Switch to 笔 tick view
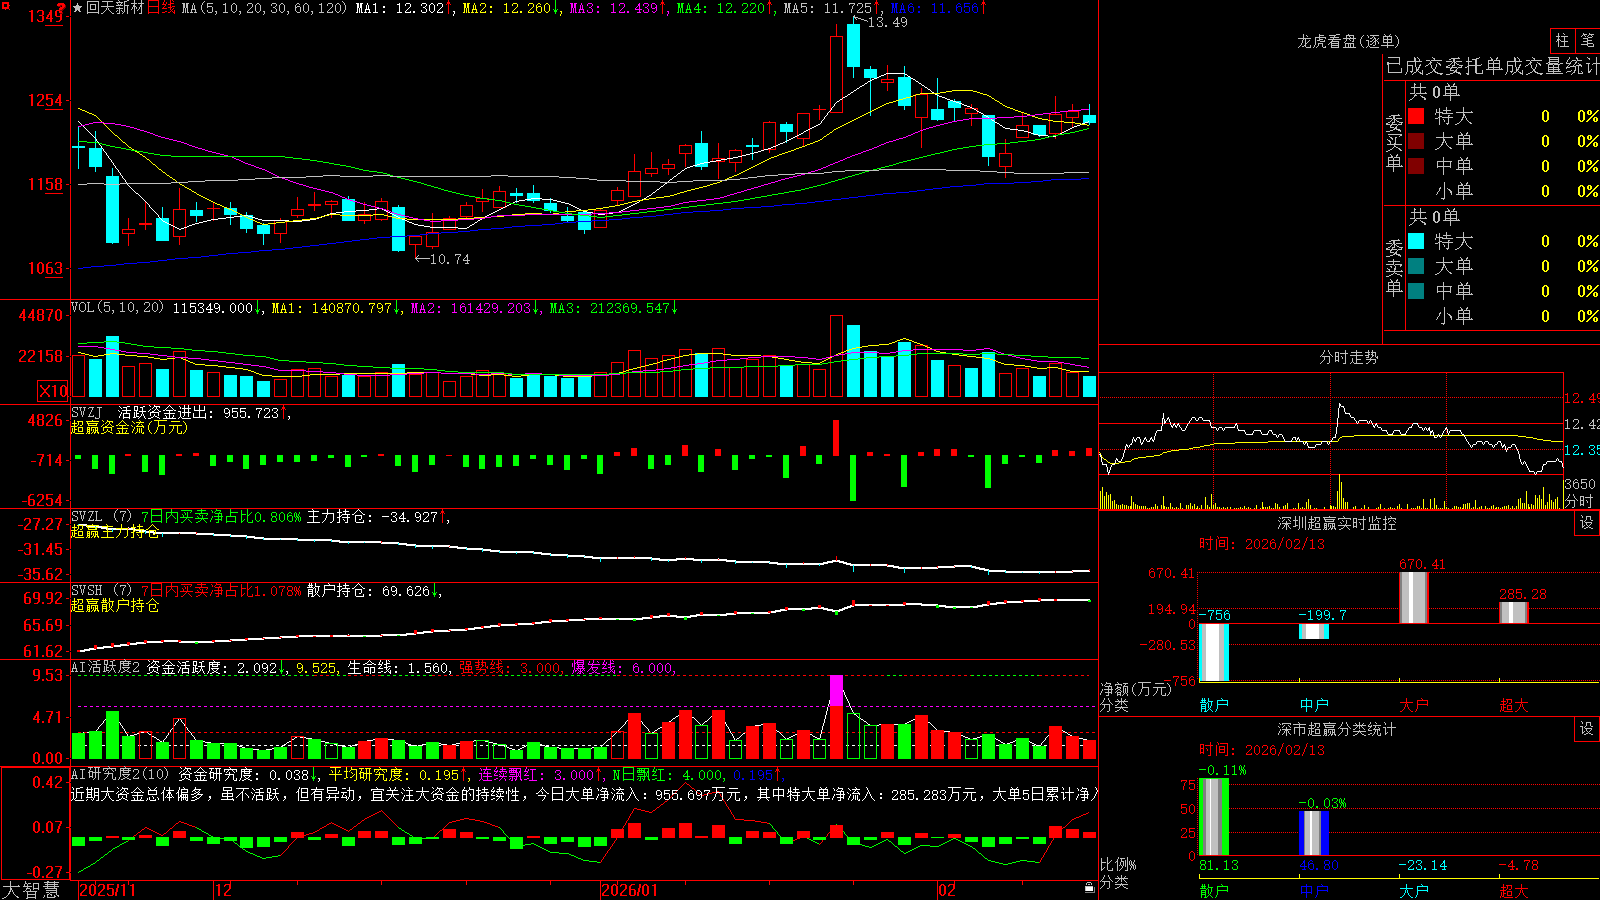The width and height of the screenshot is (1600, 900). point(1587,40)
